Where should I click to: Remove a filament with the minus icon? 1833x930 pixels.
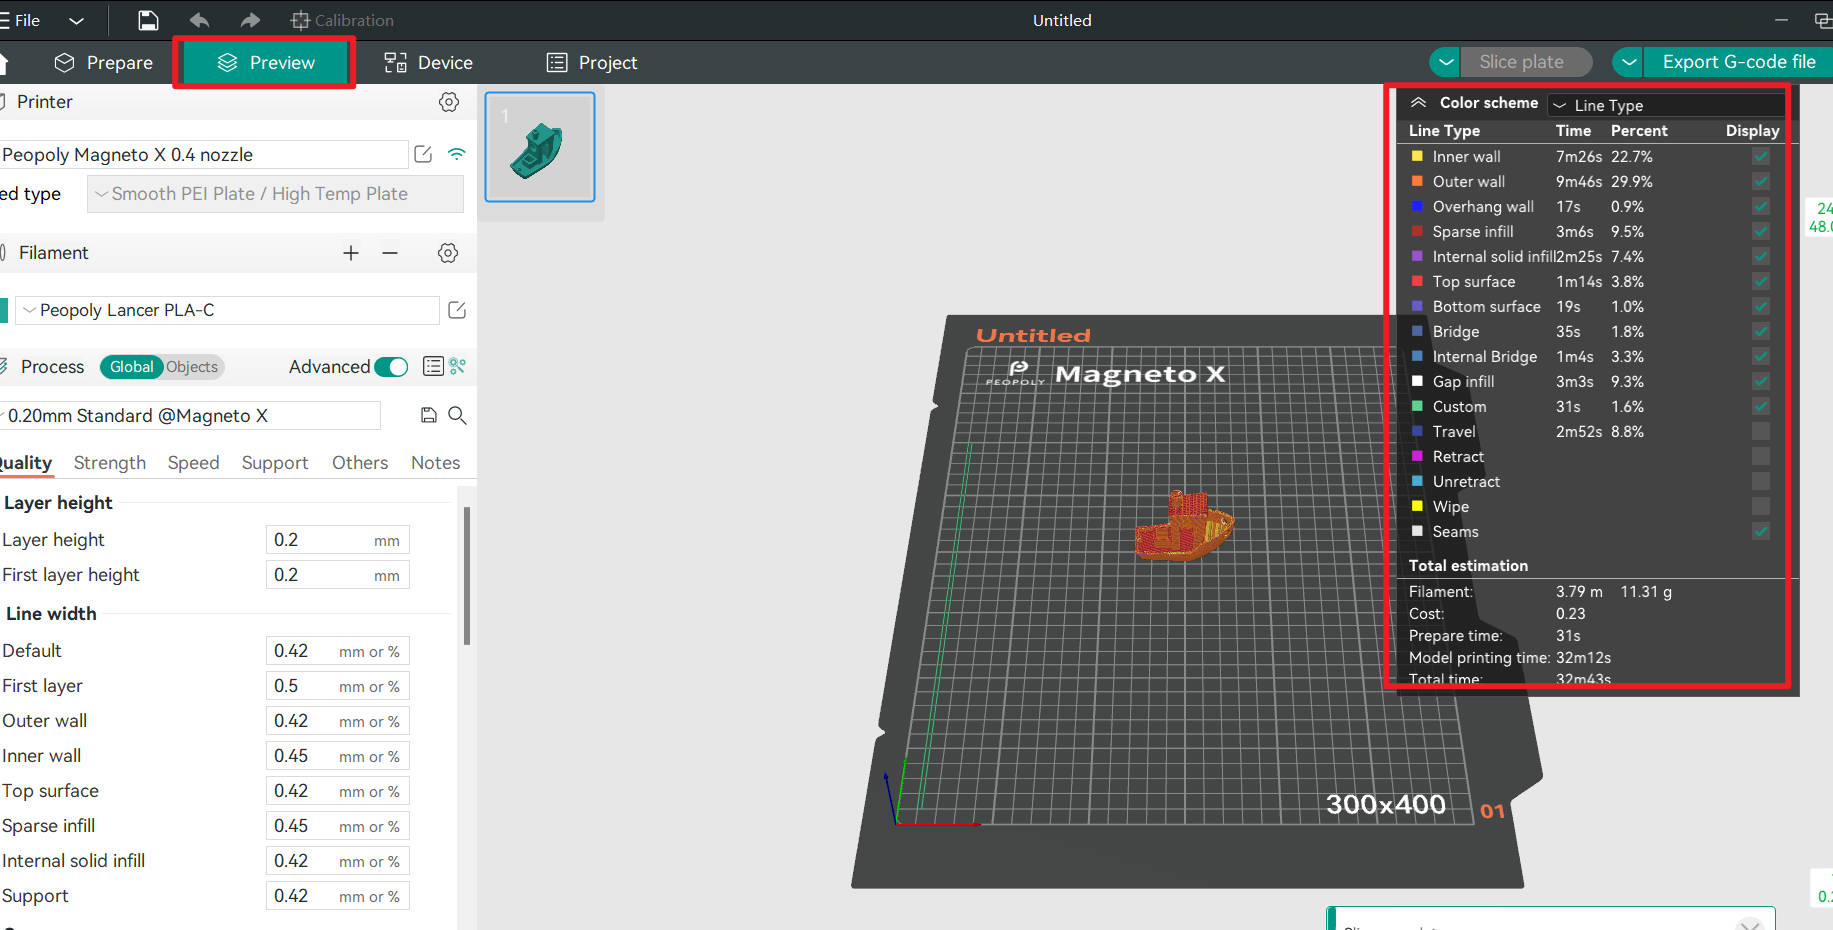[x=390, y=253]
